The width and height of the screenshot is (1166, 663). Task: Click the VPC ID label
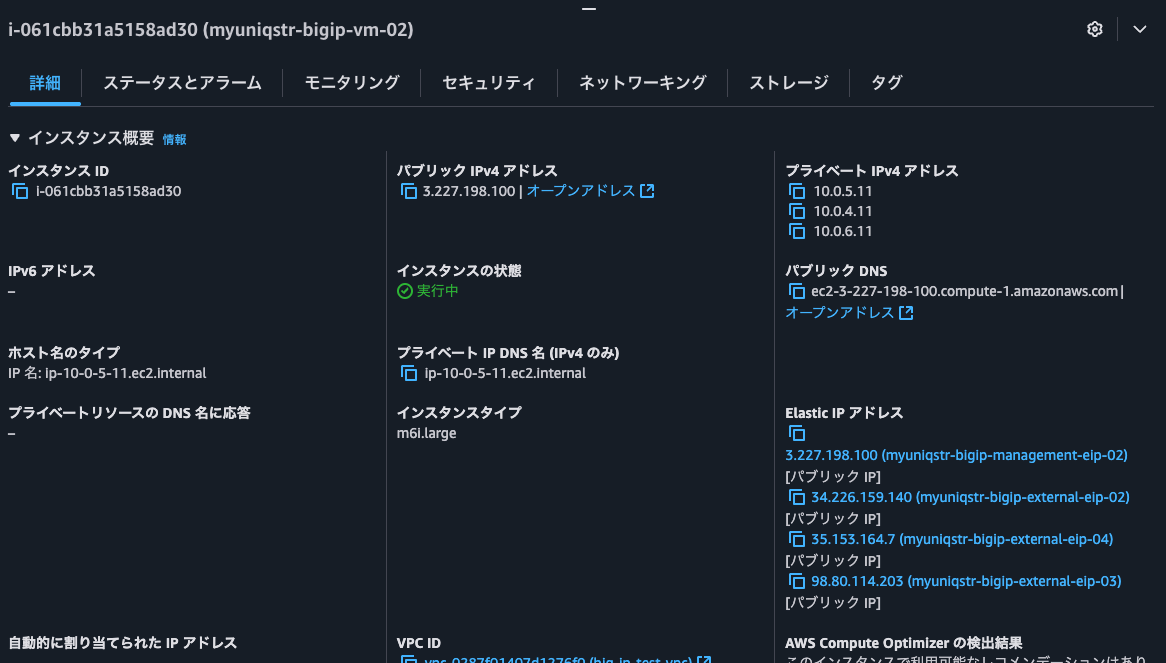pyautogui.click(x=419, y=643)
